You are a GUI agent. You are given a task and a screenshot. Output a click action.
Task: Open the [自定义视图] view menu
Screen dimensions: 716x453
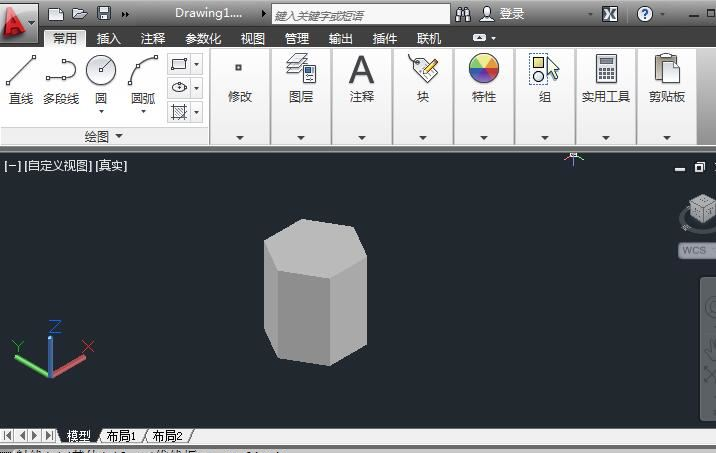[x=58, y=165]
